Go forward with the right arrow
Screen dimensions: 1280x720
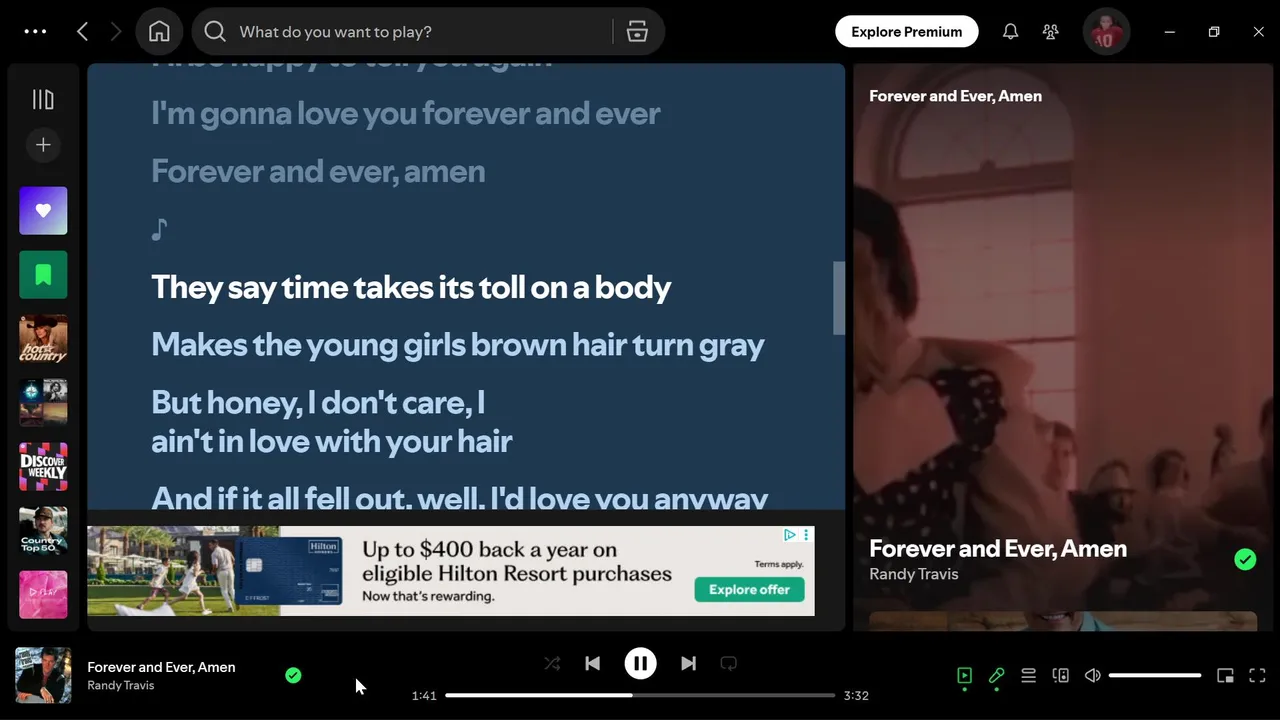tap(115, 32)
